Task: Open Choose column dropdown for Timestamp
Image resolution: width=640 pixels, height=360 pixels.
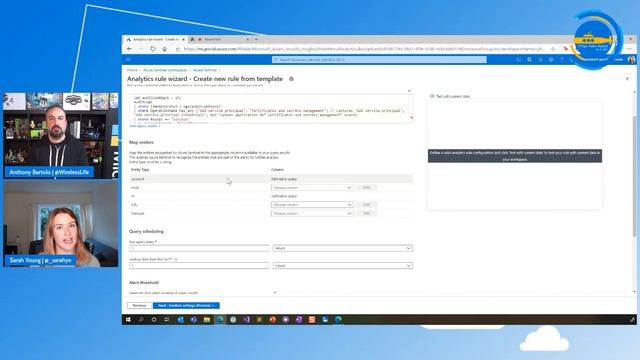Action: click(x=312, y=213)
